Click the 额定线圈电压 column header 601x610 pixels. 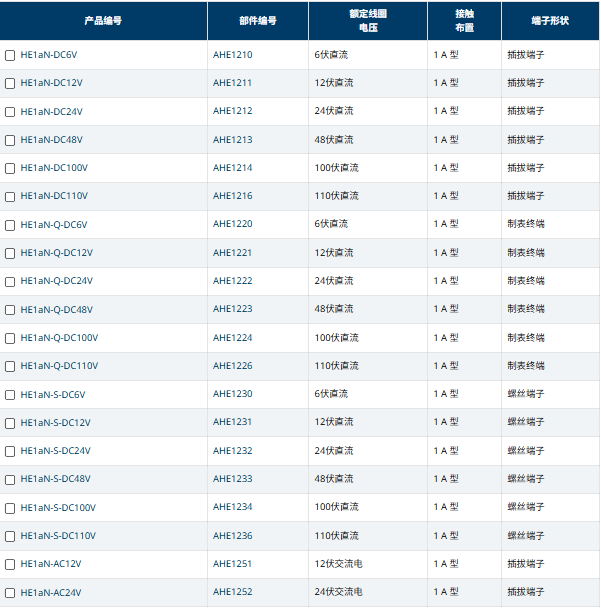367,20
